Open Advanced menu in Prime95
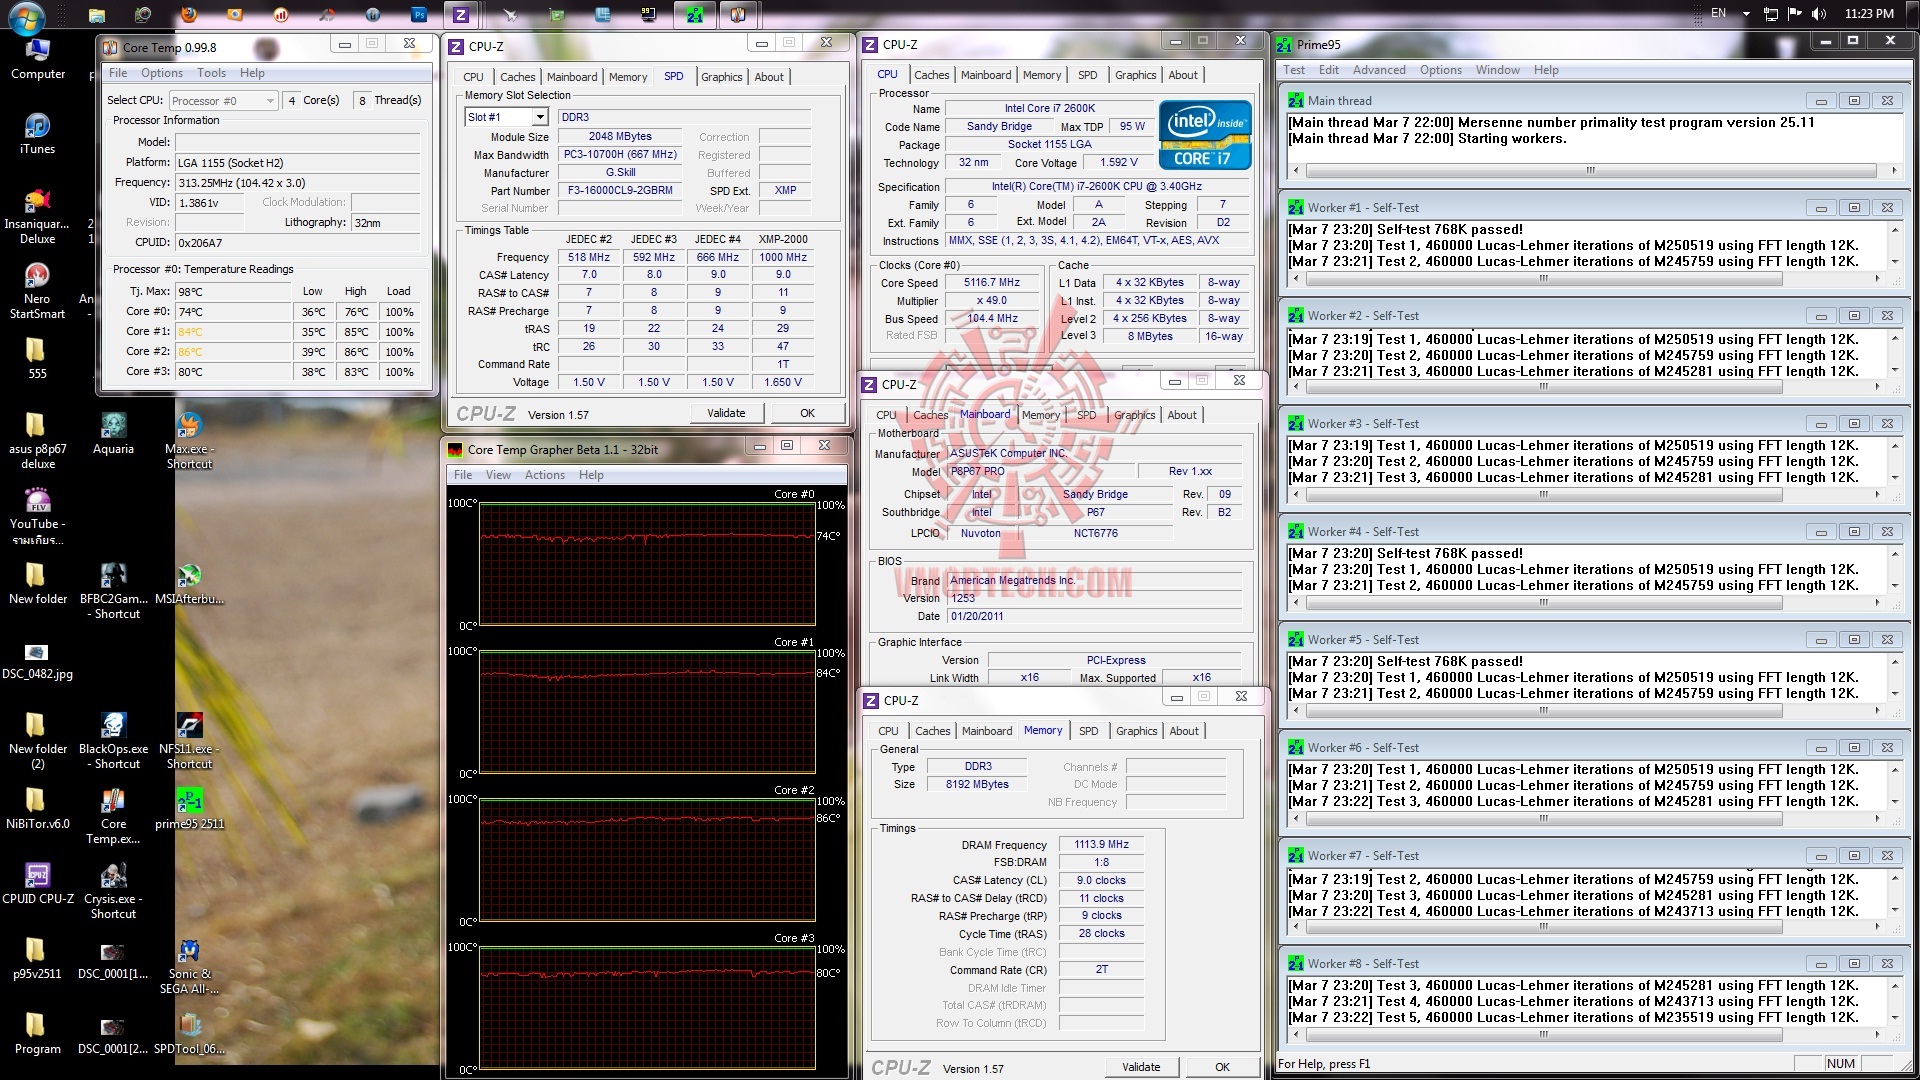This screenshot has height=1080, width=1920. click(1378, 70)
